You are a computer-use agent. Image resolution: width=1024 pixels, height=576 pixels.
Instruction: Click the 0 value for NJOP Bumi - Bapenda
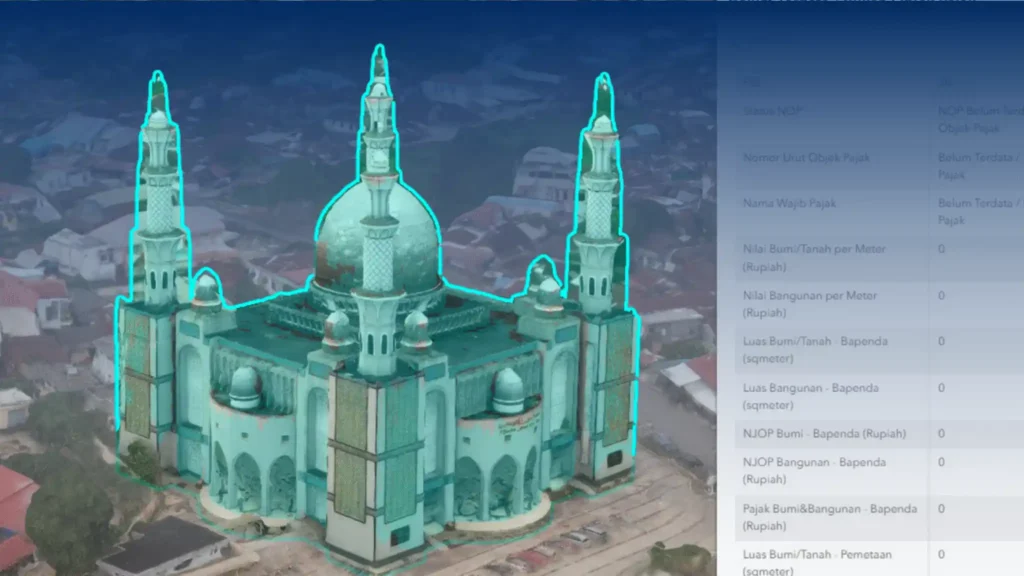tap(941, 434)
